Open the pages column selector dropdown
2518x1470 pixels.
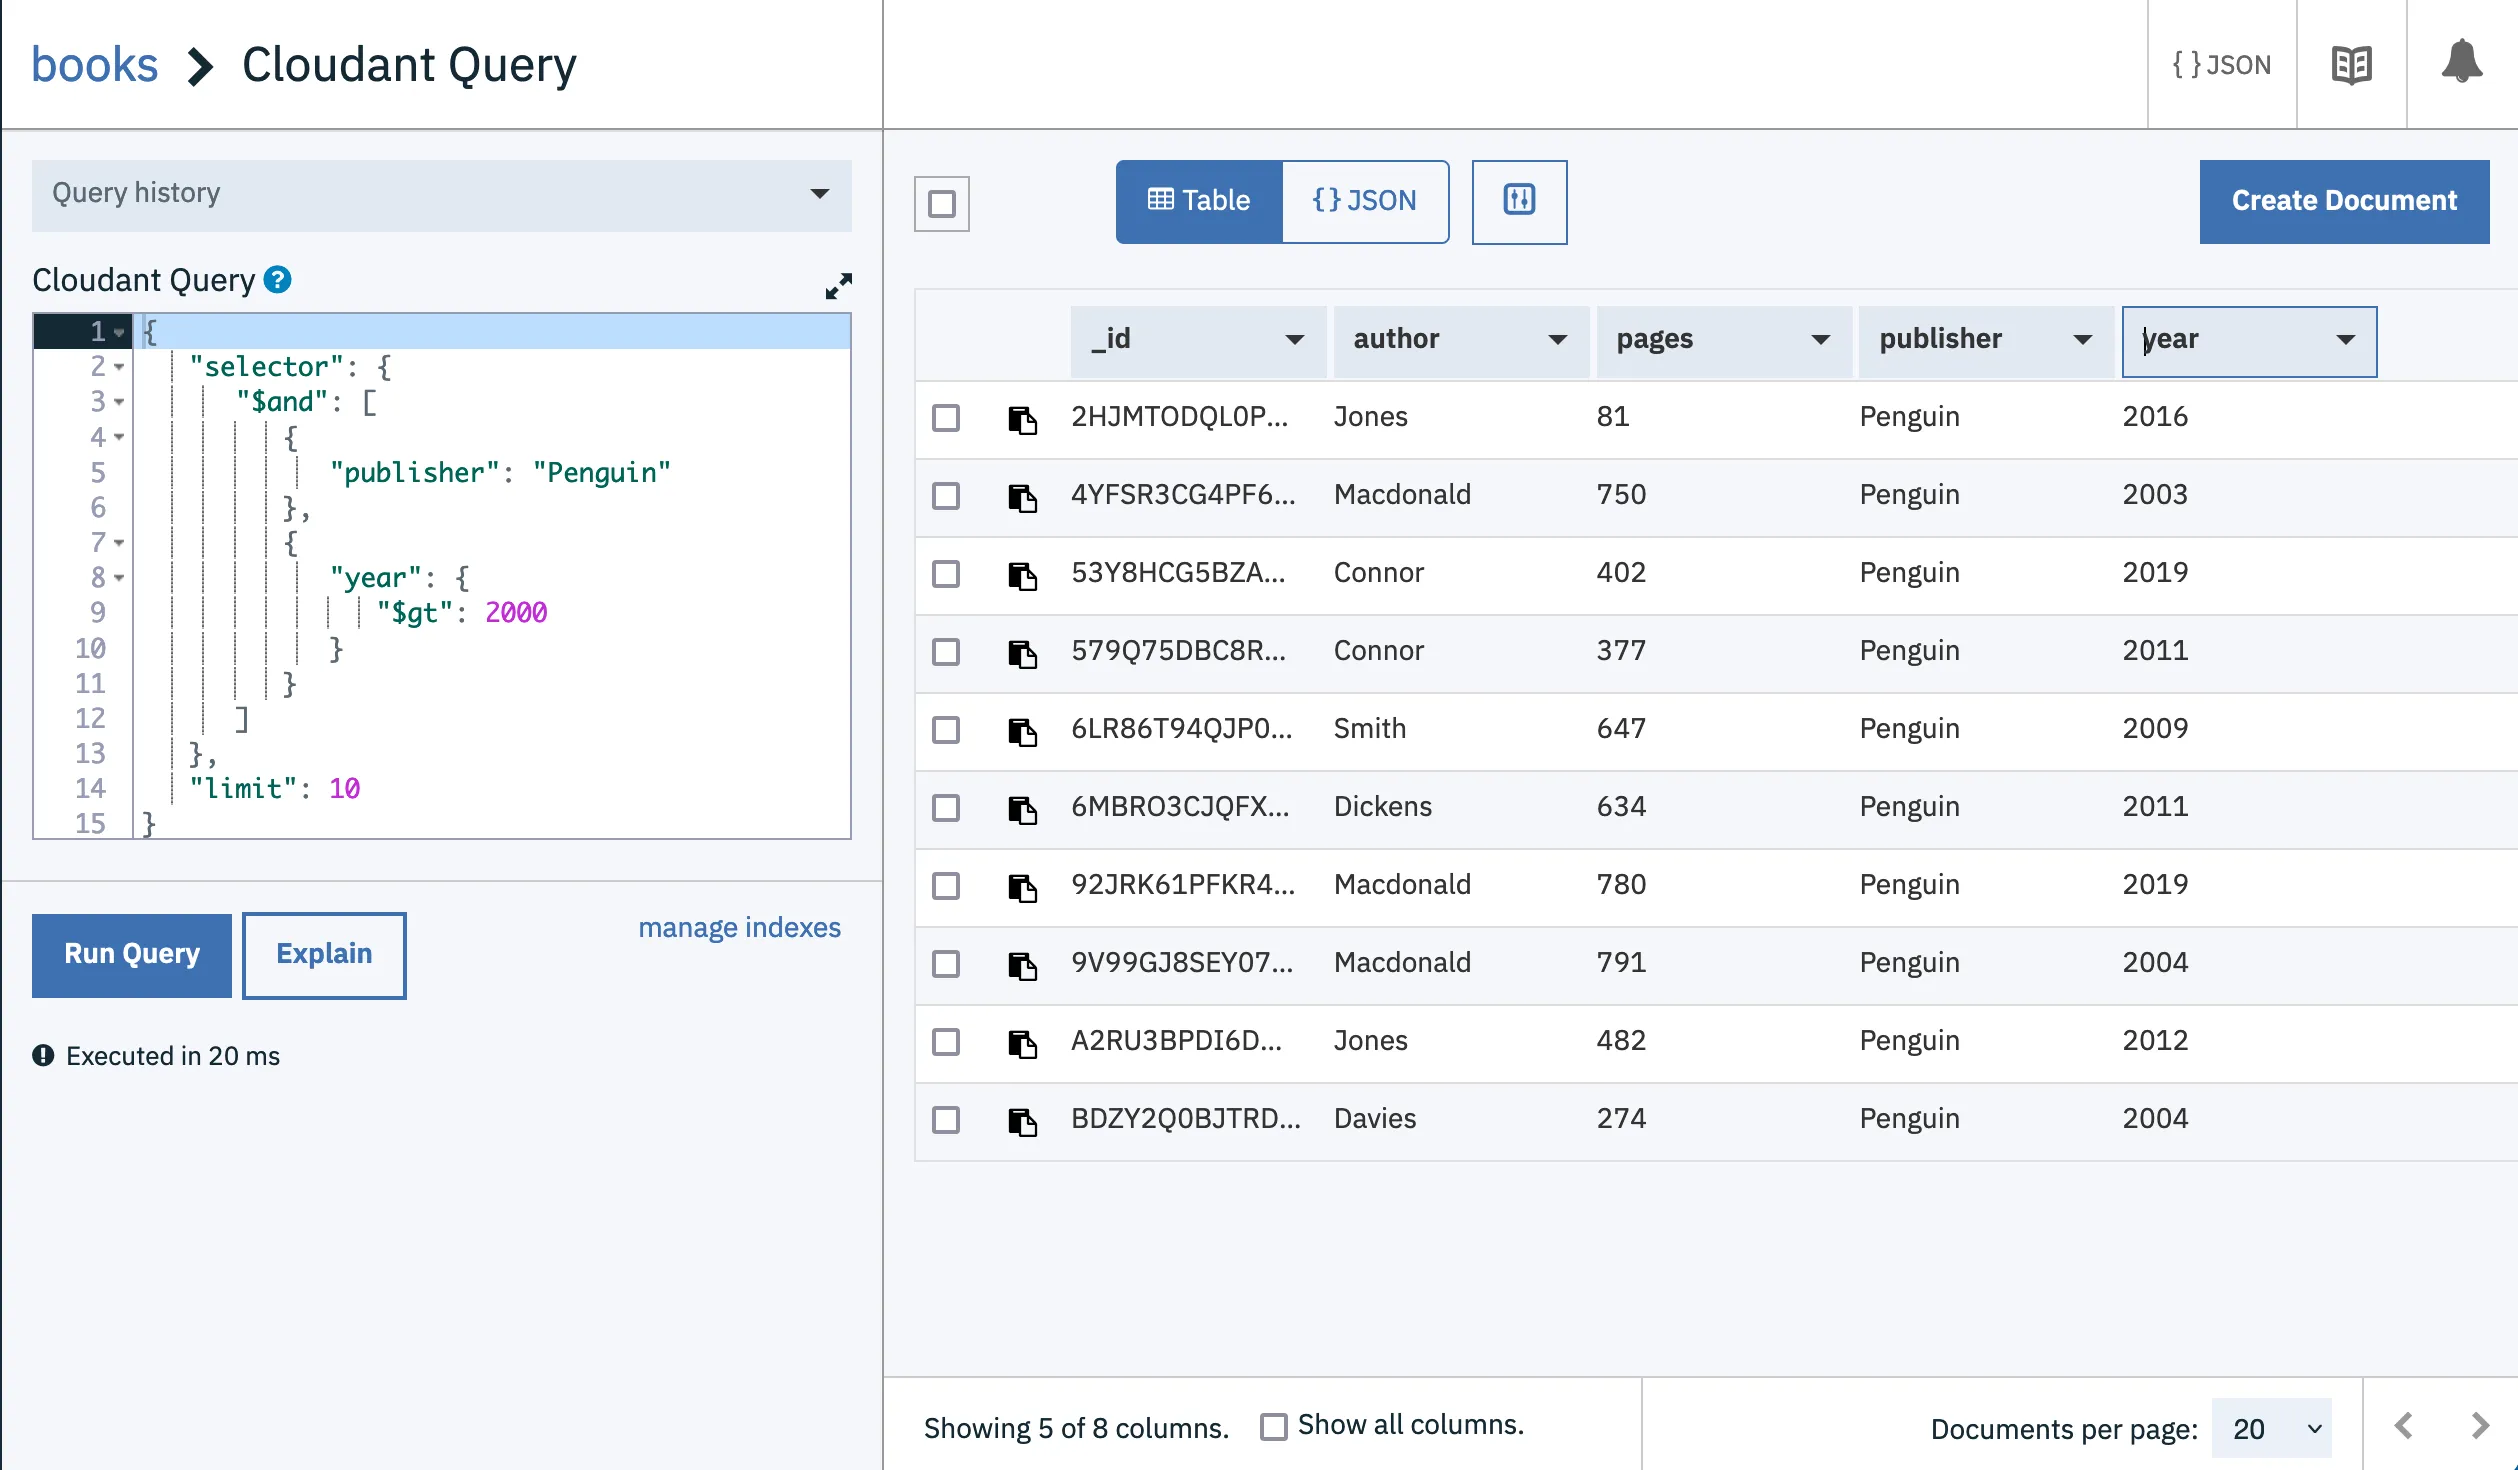click(1724, 340)
